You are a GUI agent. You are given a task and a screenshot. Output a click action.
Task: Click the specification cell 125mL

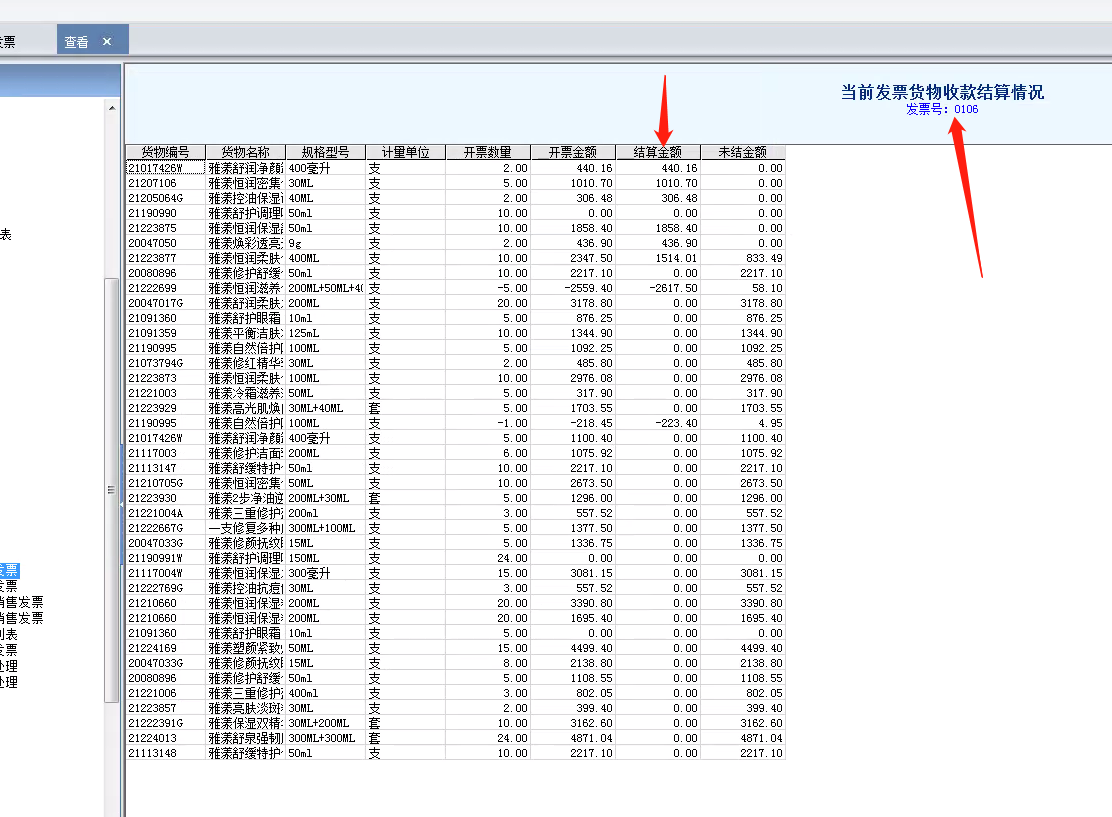(x=326, y=333)
